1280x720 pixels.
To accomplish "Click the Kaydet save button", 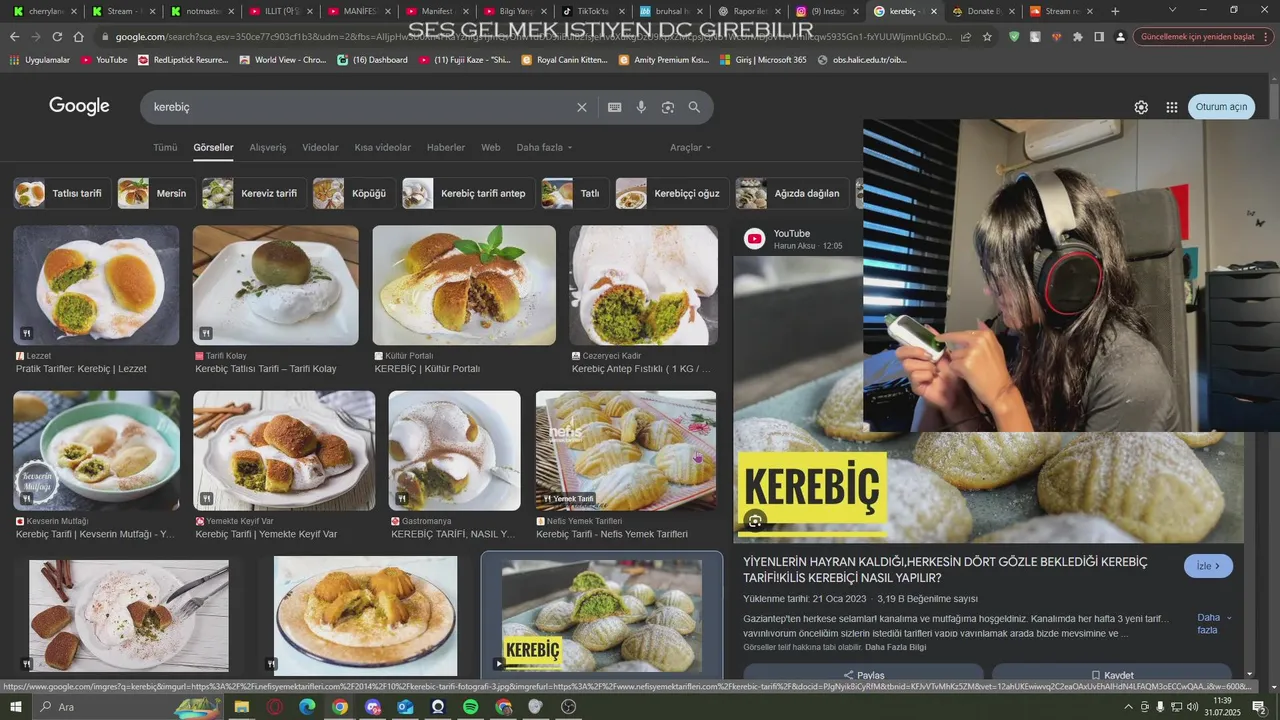I will [1112, 675].
